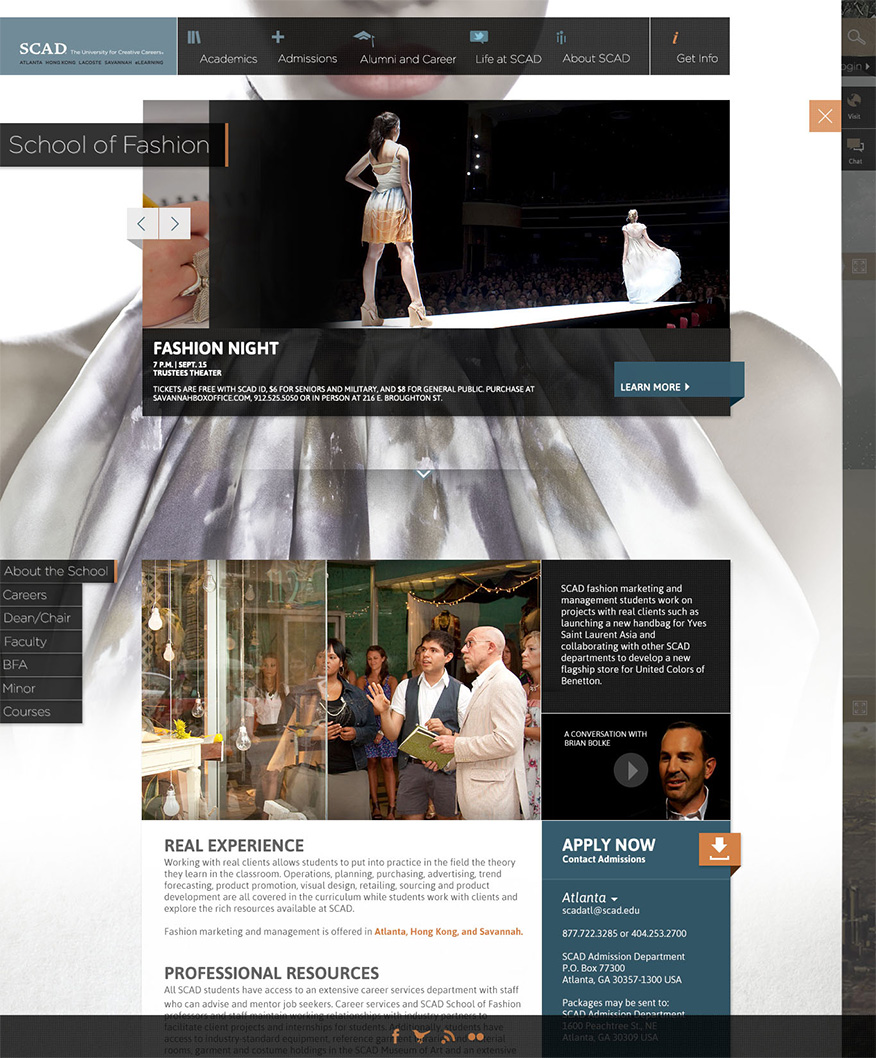Click the Contact Admissions link

(604, 860)
